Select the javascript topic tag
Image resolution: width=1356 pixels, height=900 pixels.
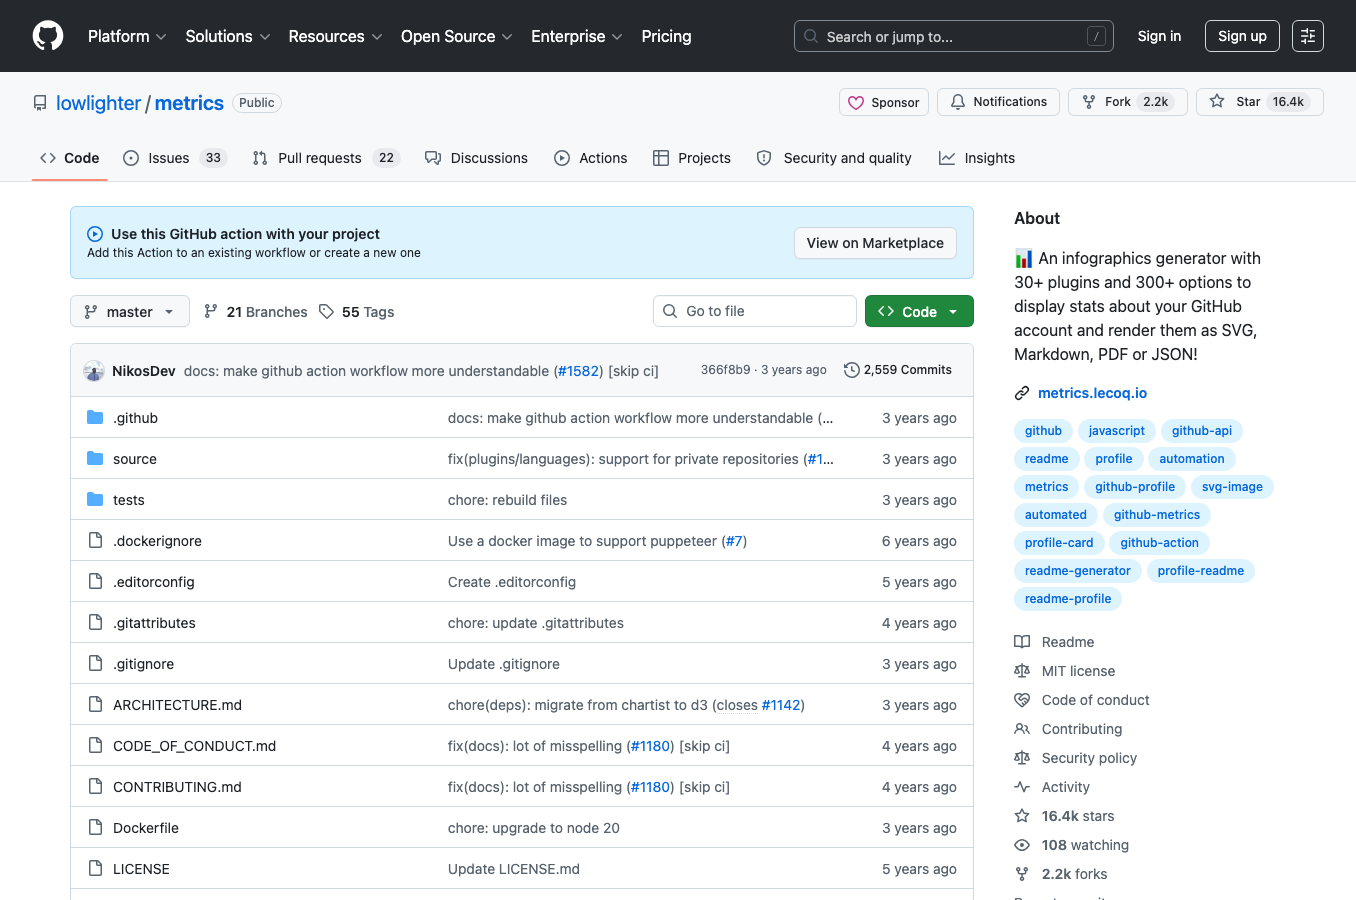(1116, 431)
